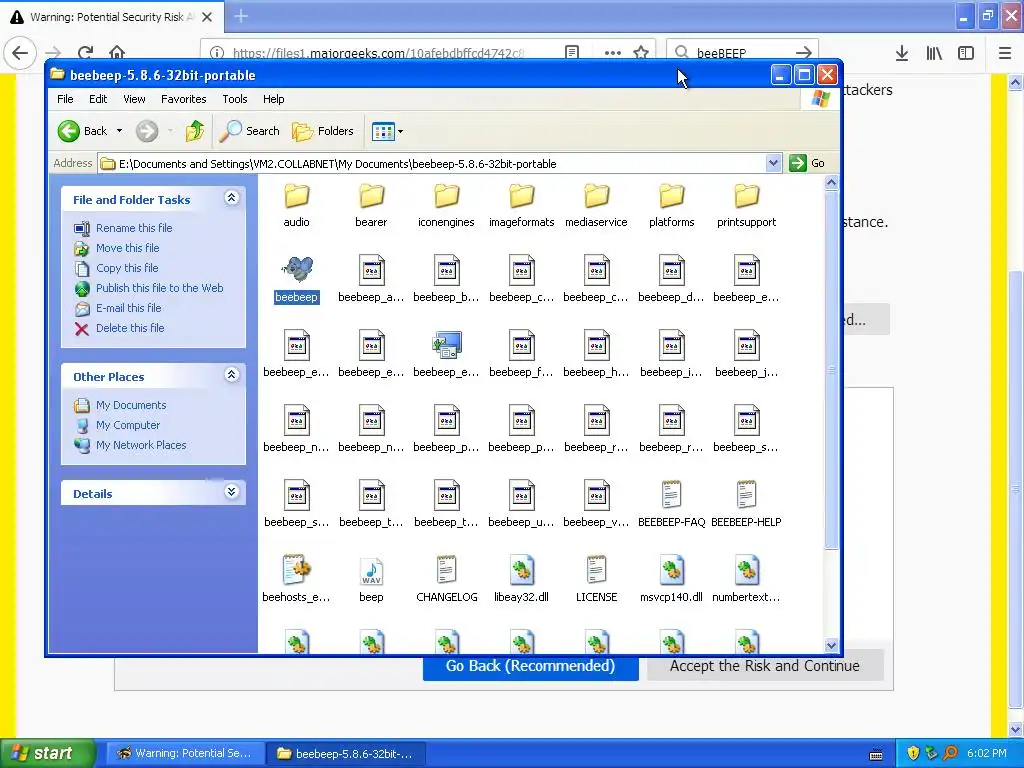Image resolution: width=1024 pixels, height=768 pixels.
Task: Open the Edit menu
Action: 98,99
